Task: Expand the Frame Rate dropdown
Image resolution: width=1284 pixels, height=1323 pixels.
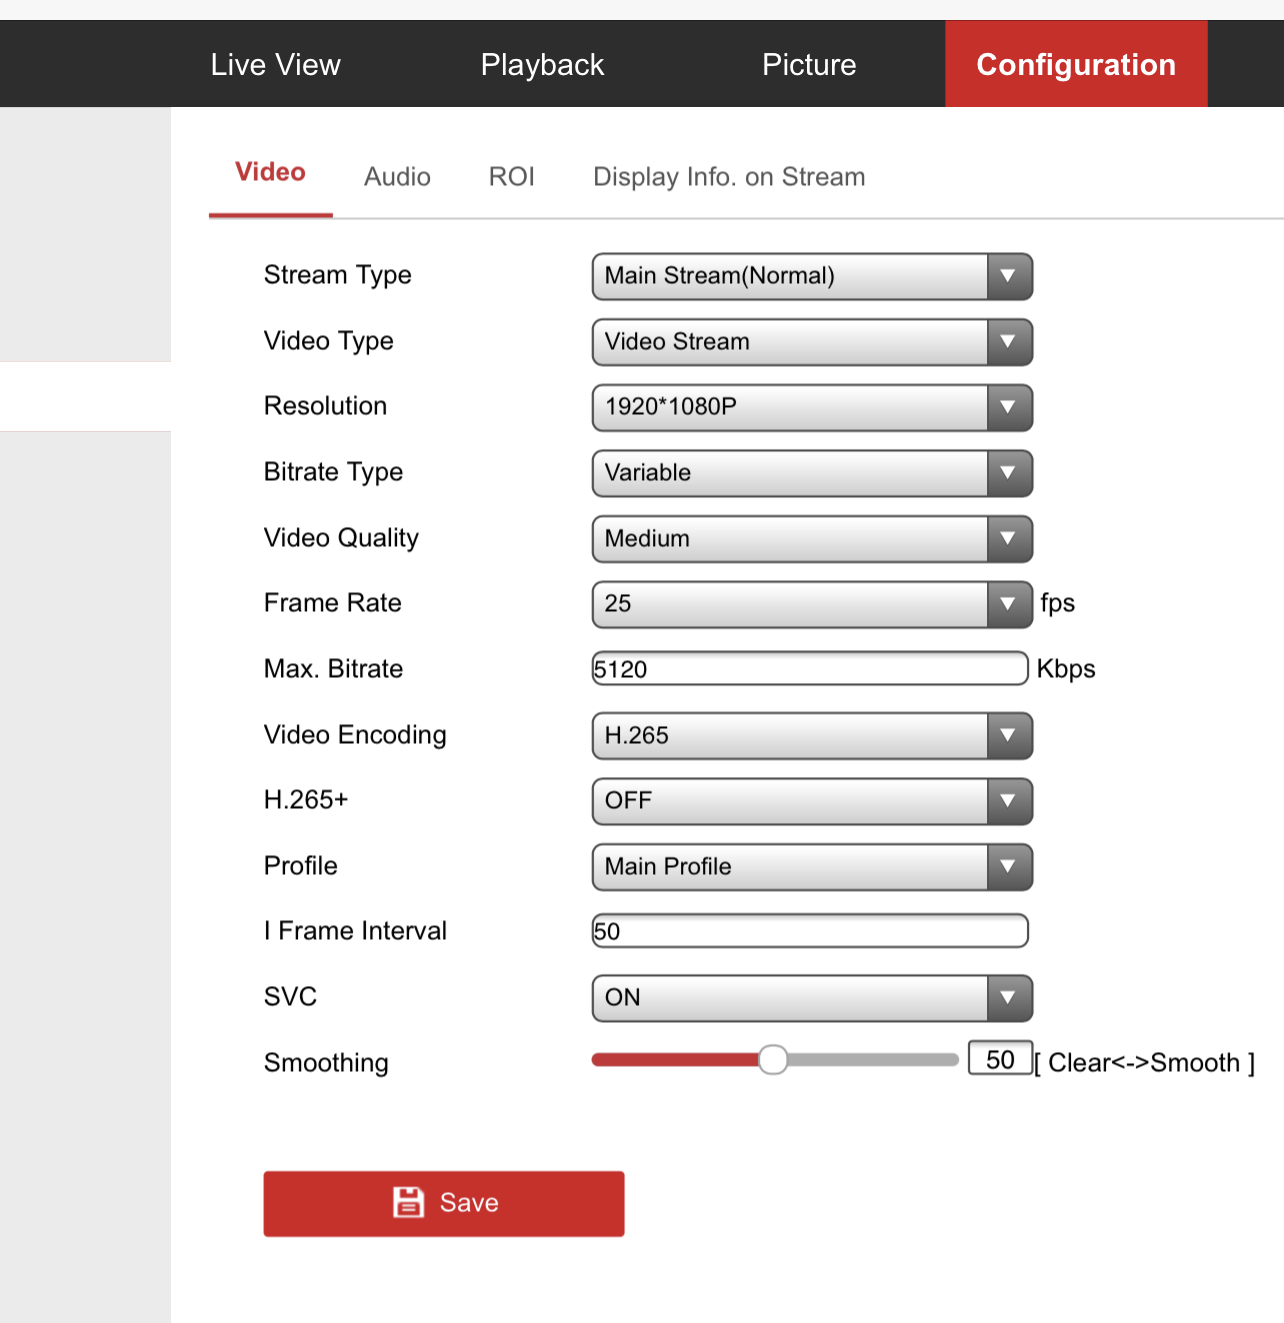Action: pos(811,604)
